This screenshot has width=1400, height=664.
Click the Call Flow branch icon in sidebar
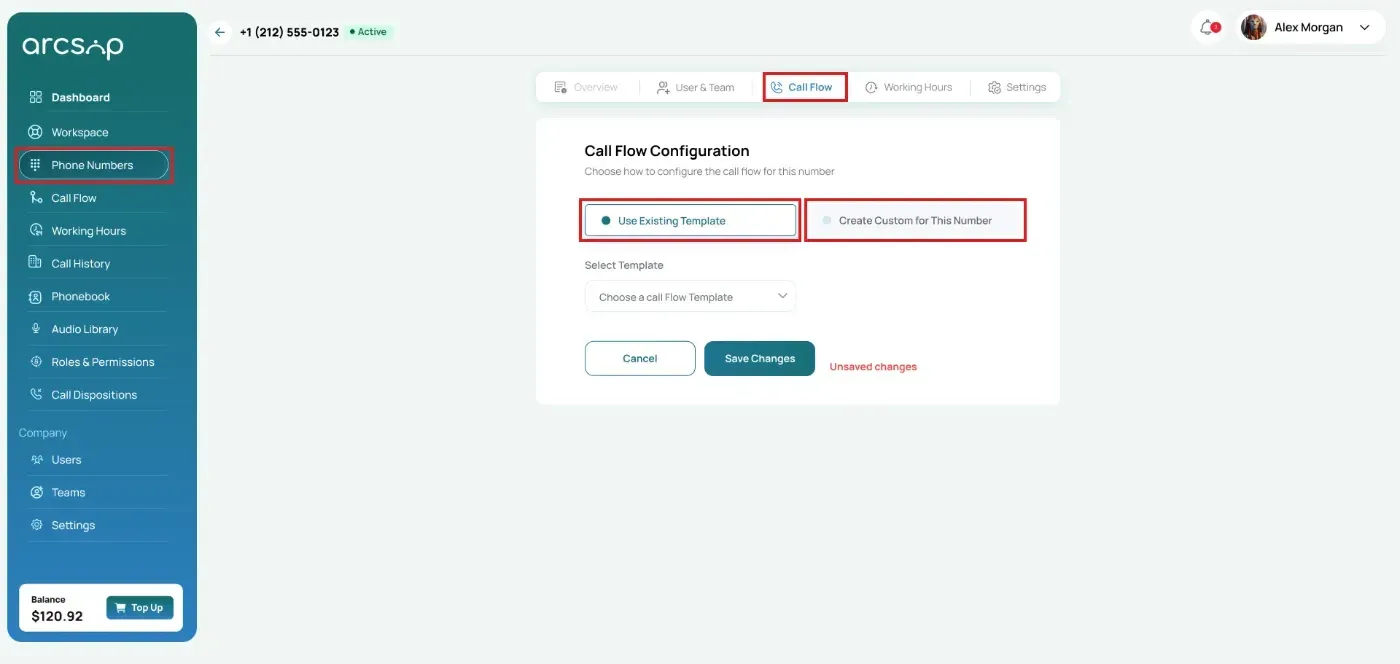36,198
